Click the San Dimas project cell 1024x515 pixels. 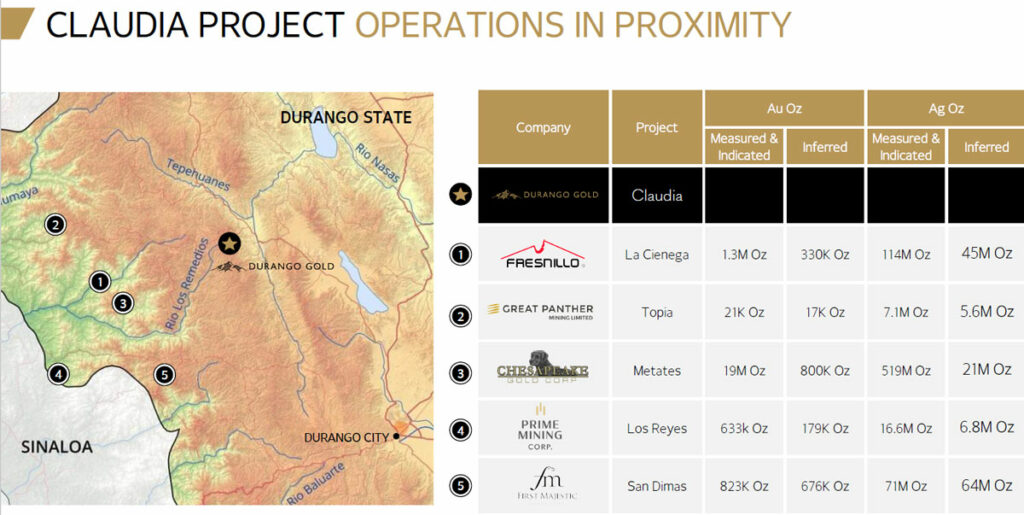coord(656,486)
